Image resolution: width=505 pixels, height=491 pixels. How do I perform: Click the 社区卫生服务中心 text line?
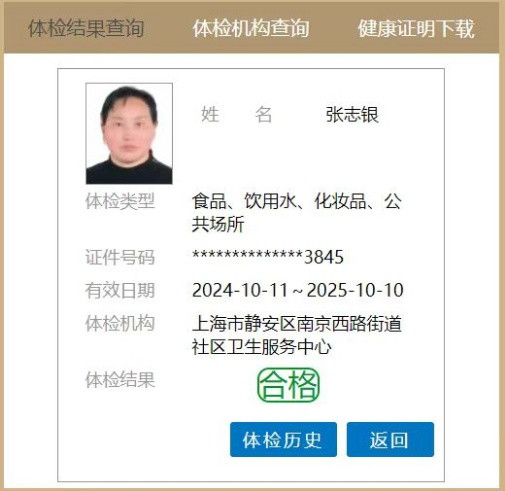[262, 347]
